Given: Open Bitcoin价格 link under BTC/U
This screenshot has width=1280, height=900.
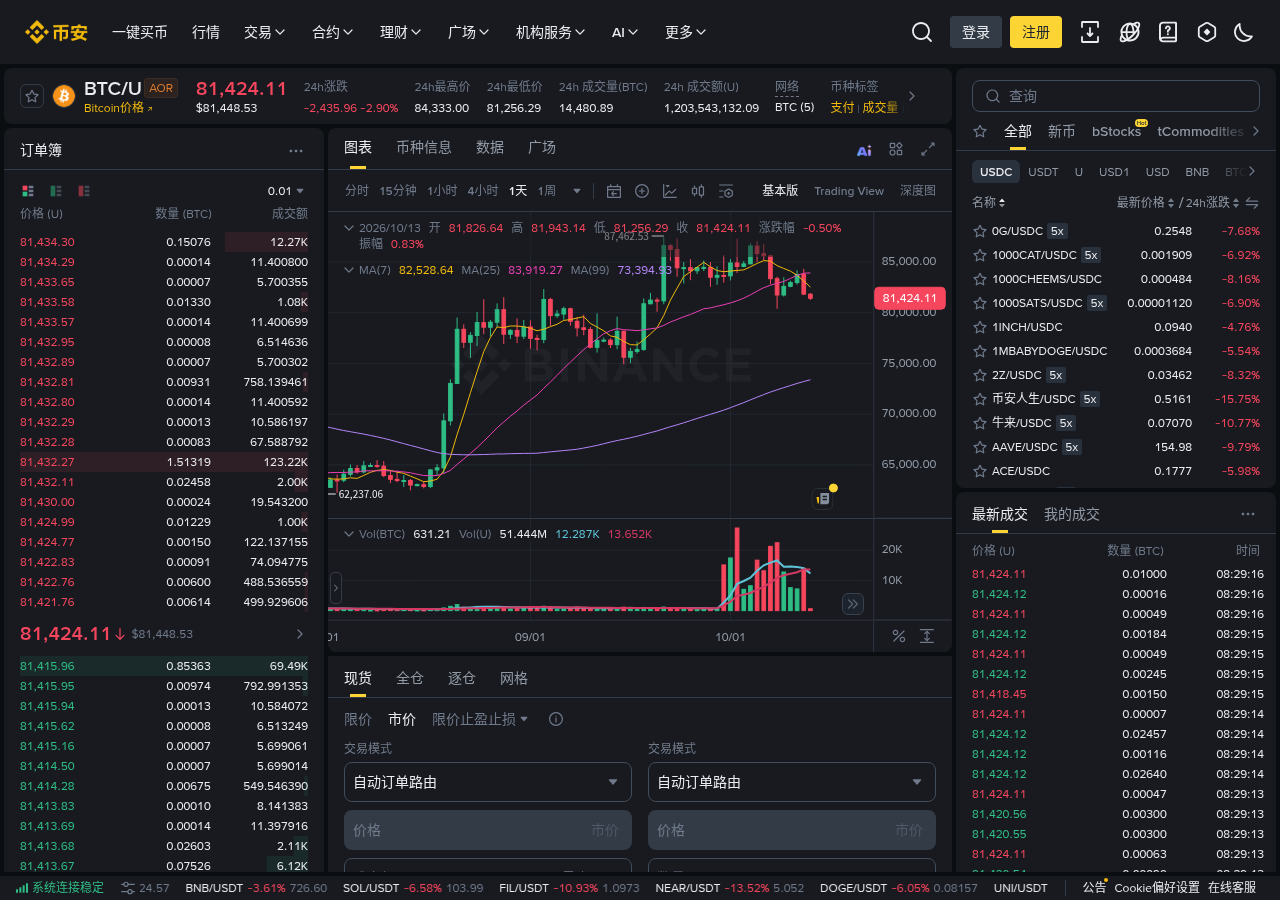Looking at the screenshot, I should (x=118, y=108).
